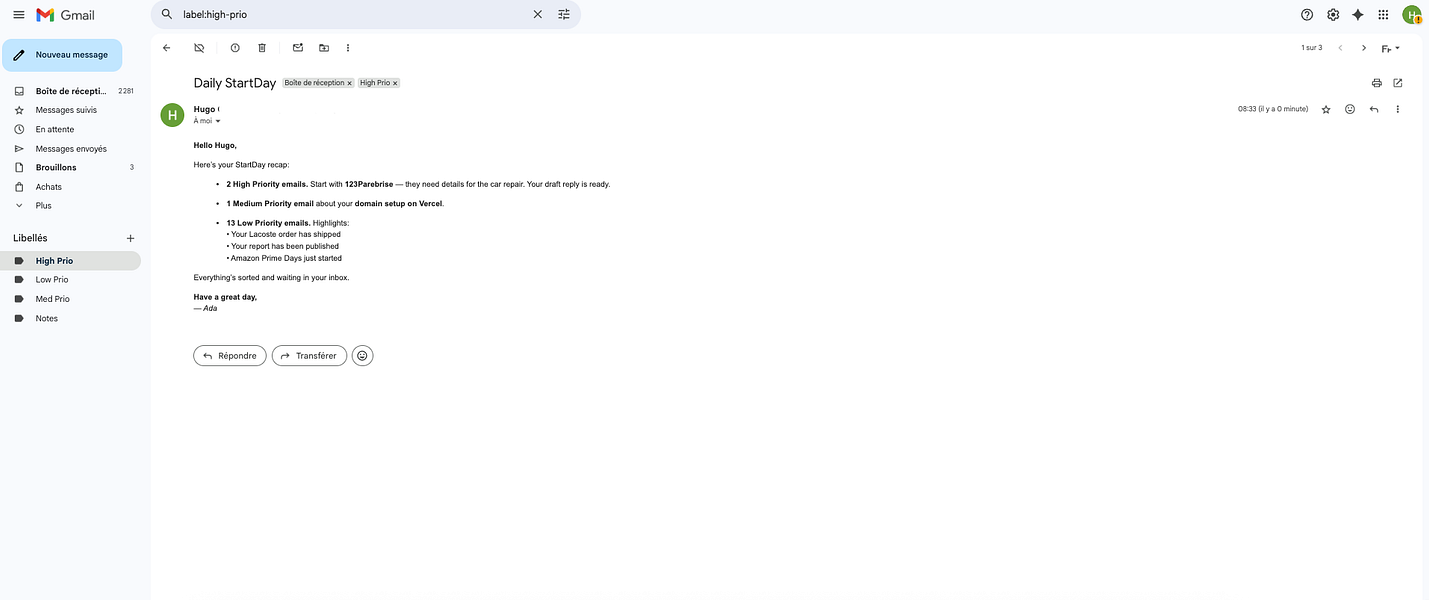The height and width of the screenshot is (600, 1429).
Task: Click the 'Répondre' button
Action: 230,355
